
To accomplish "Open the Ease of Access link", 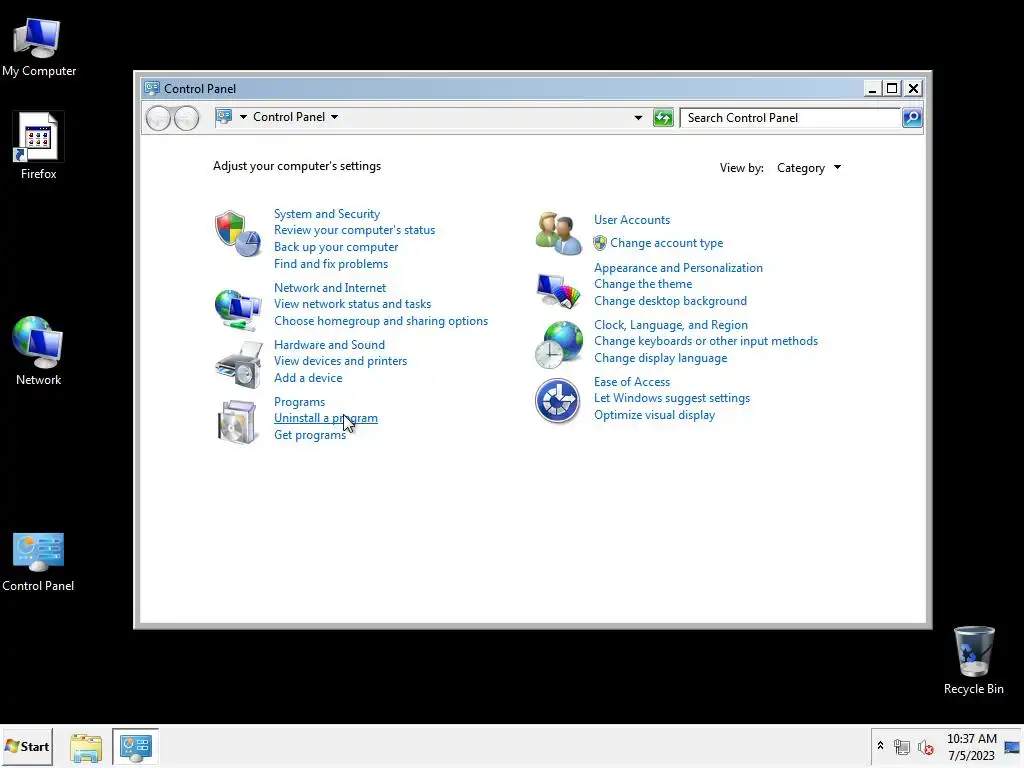I will tap(632, 381).
